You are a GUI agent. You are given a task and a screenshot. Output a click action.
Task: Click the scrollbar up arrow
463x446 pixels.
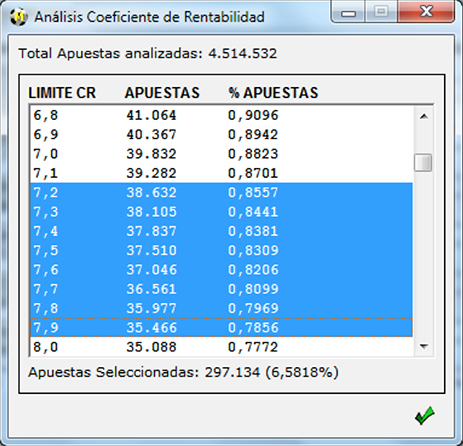[424, 116]
